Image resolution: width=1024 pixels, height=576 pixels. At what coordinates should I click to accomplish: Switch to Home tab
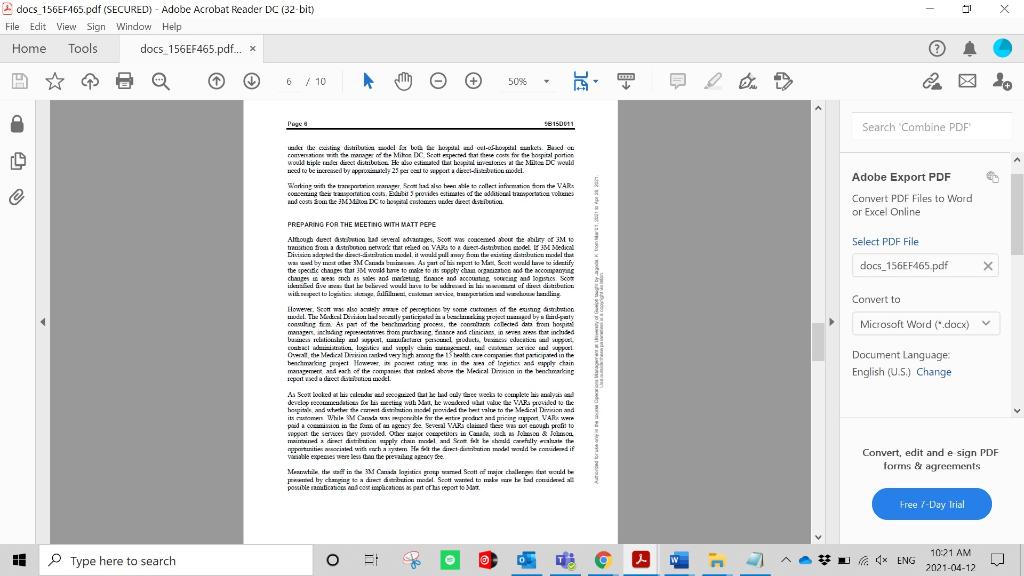29,48
